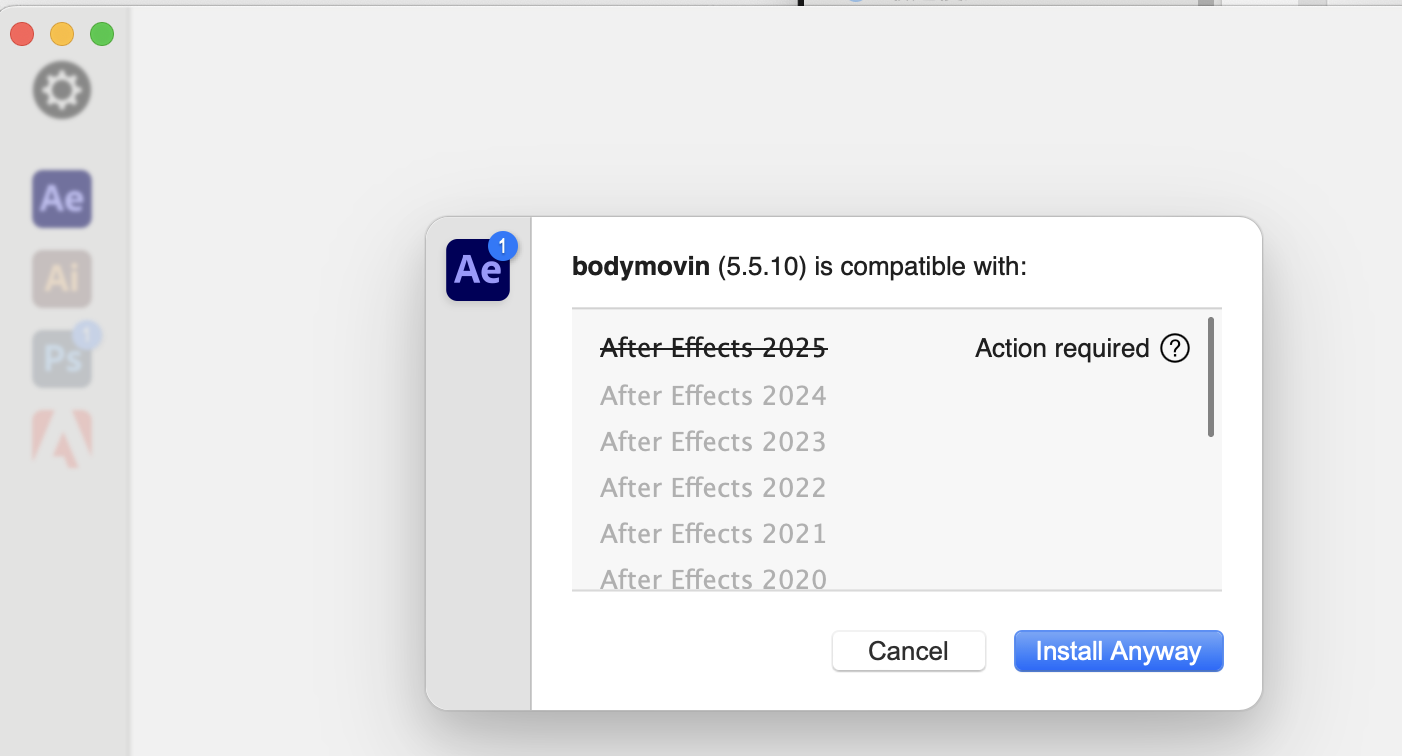
Task: Click the Adobe logo at the sidebar bottom
Action: click(x=61, y=437)
